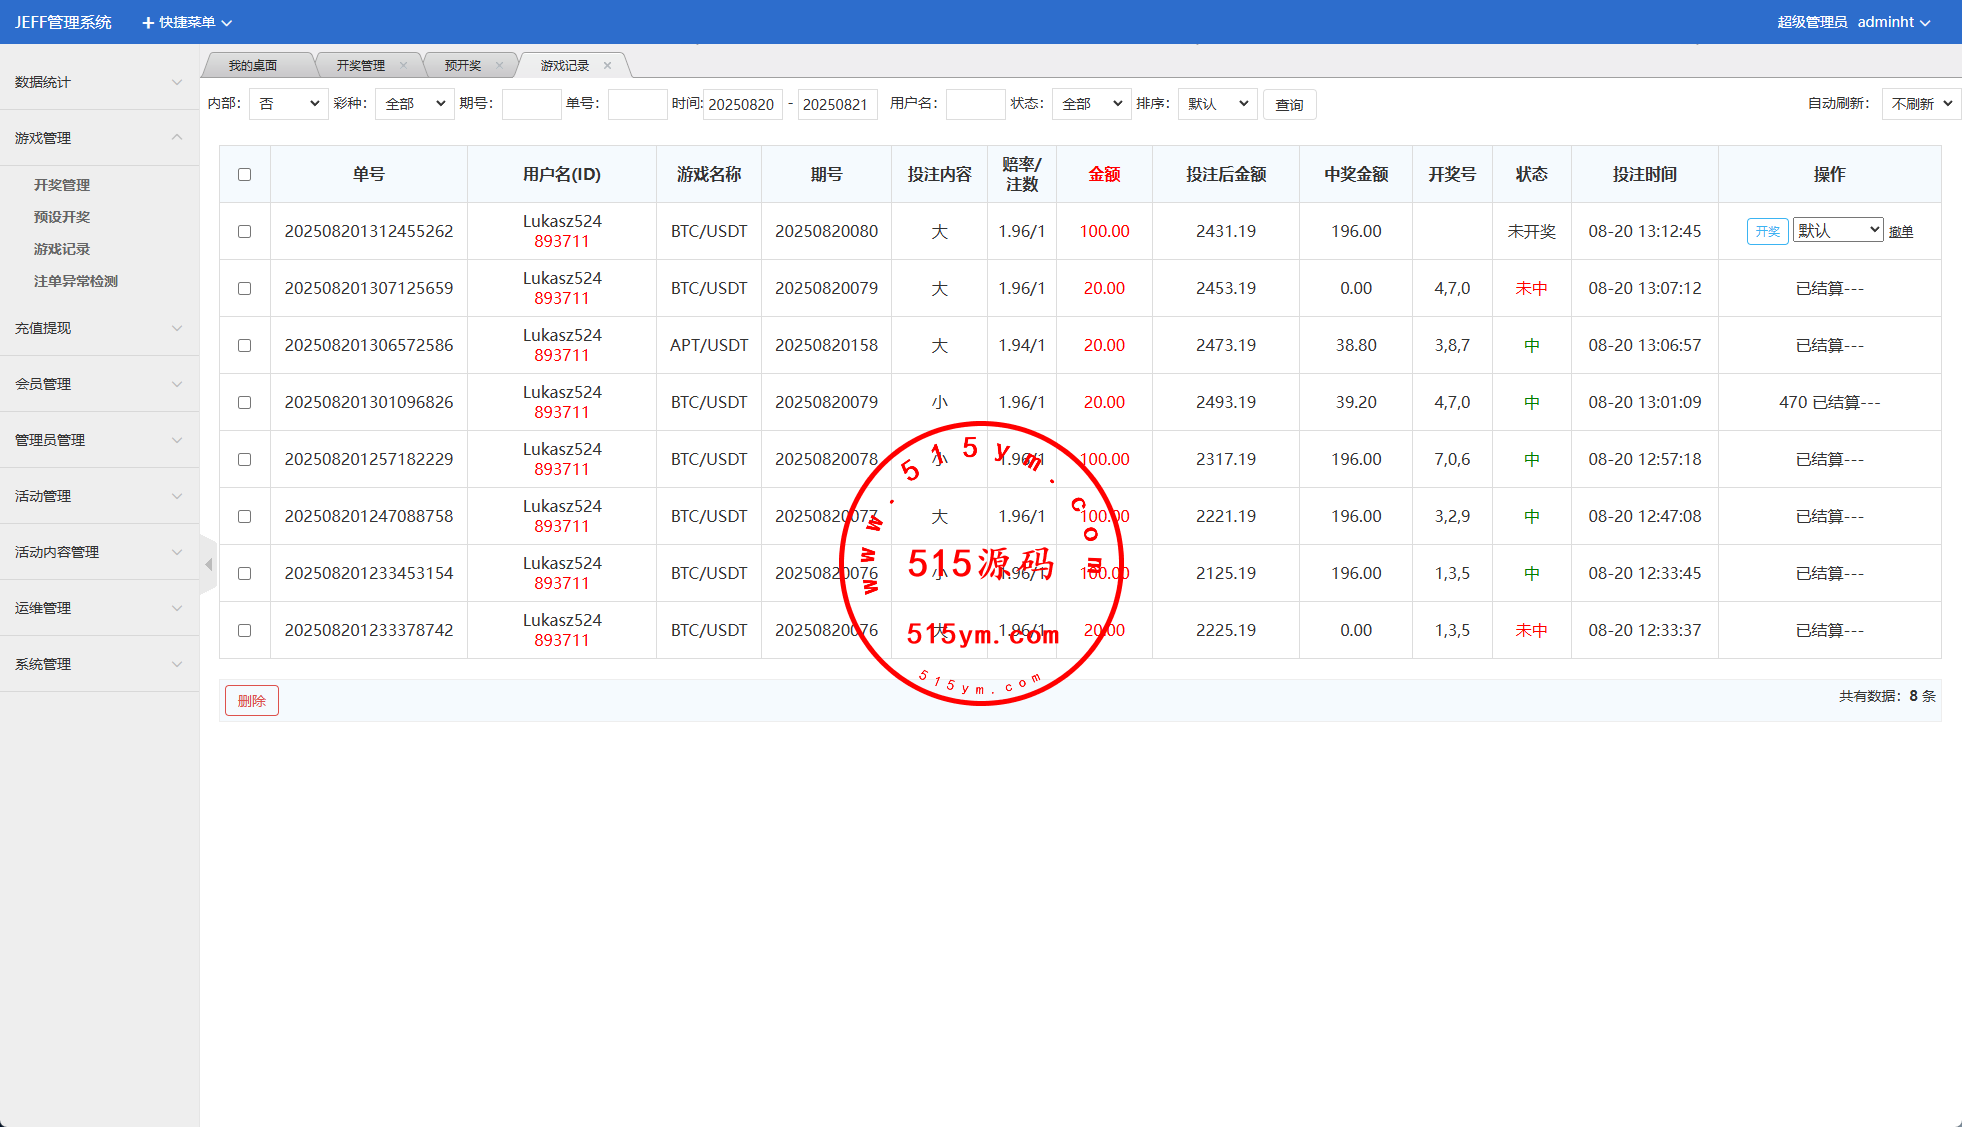
Task: Open the 自动刷新 refresh interval dropdown
Action: tap(1920, 104)
